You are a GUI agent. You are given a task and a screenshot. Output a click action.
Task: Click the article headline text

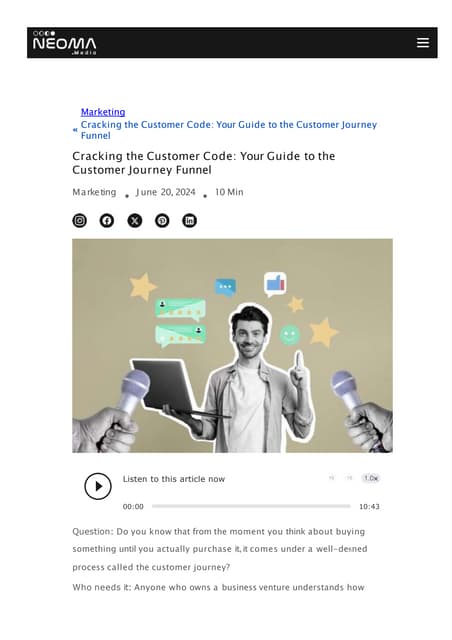204,163
